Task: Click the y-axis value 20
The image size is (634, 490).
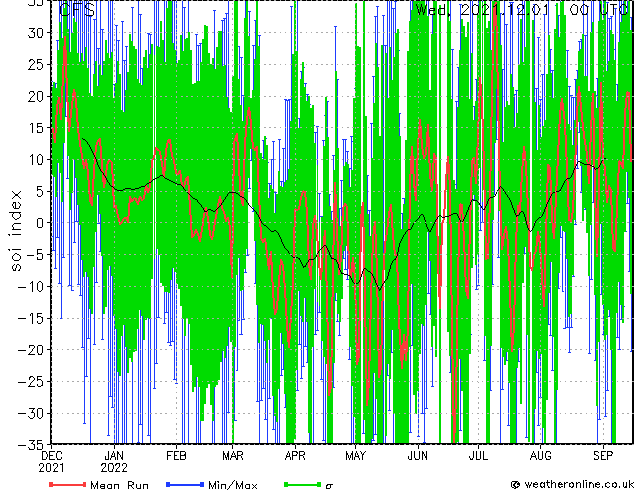Action: coord(36,96)
